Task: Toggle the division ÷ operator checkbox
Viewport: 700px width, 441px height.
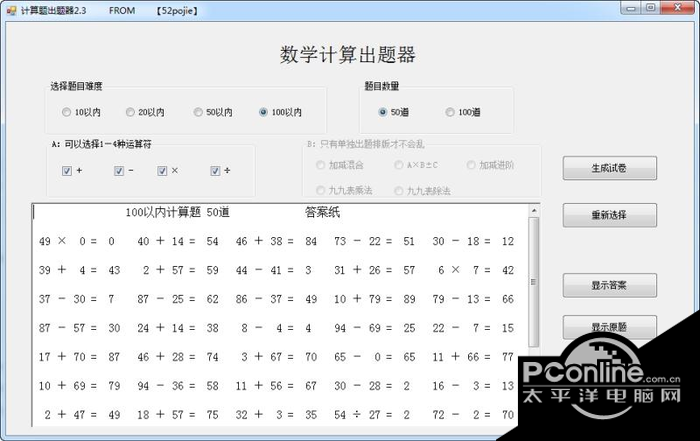Action: (215, 171)
